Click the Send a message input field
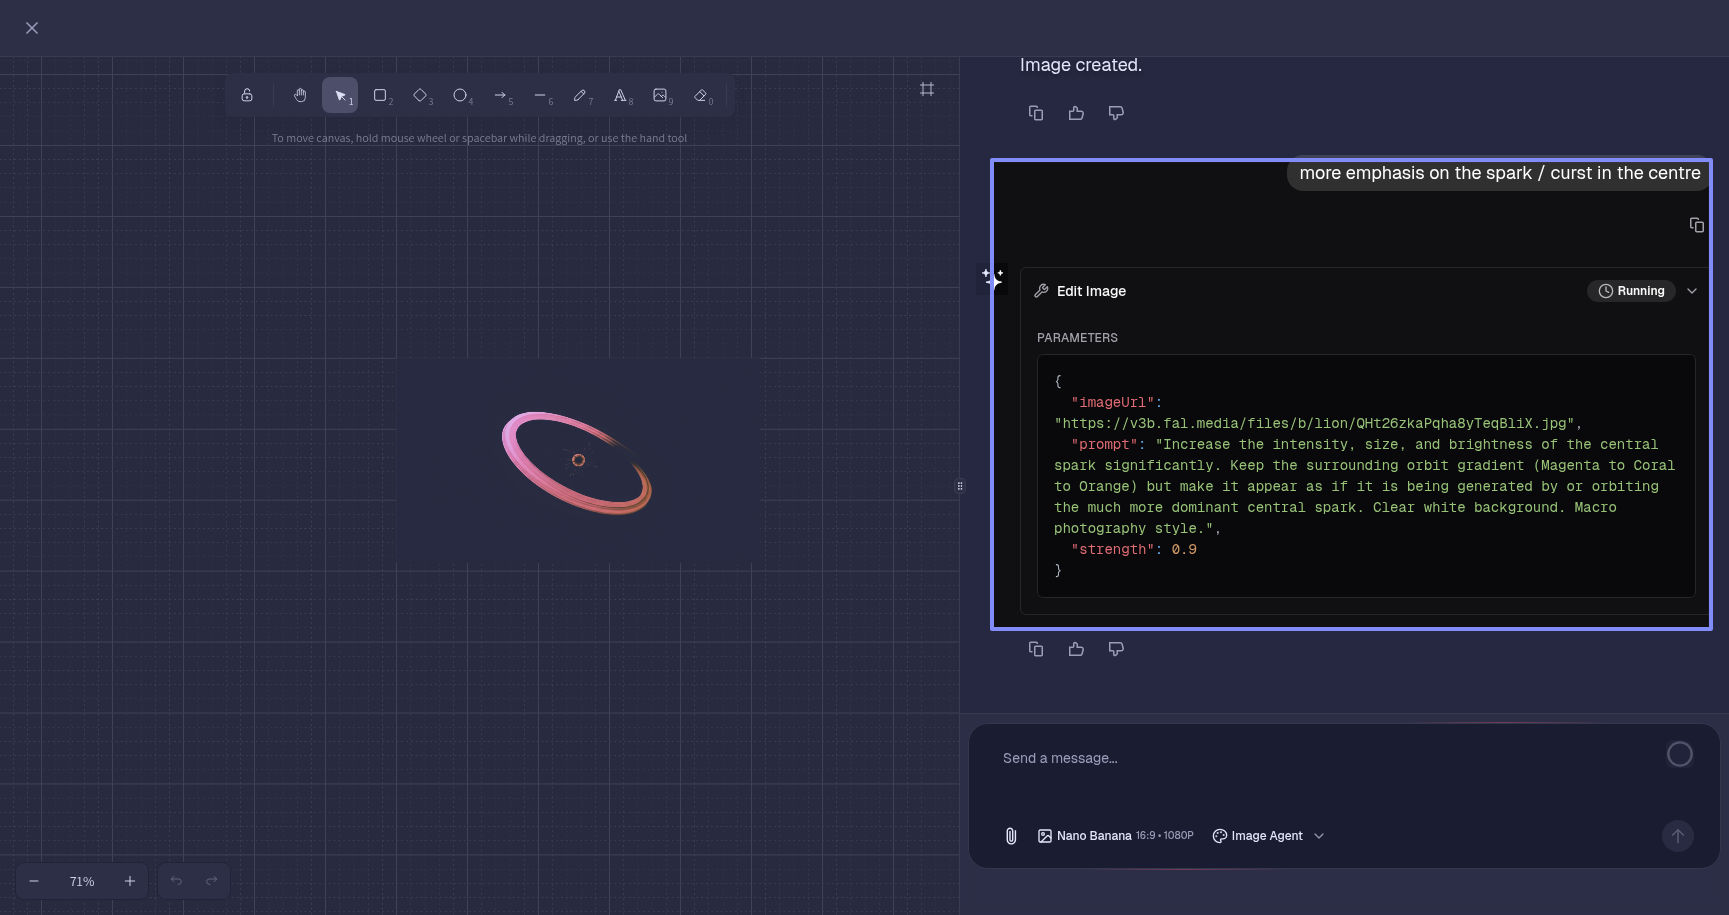This screenshot has height=915, width=1729. tap(1320, 759)
